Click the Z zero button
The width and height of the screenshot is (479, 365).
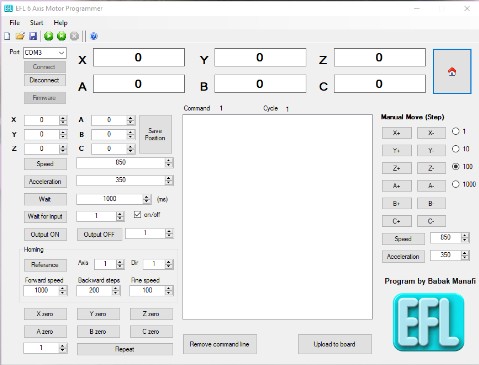pyautogui.click(x=151, y=314)
